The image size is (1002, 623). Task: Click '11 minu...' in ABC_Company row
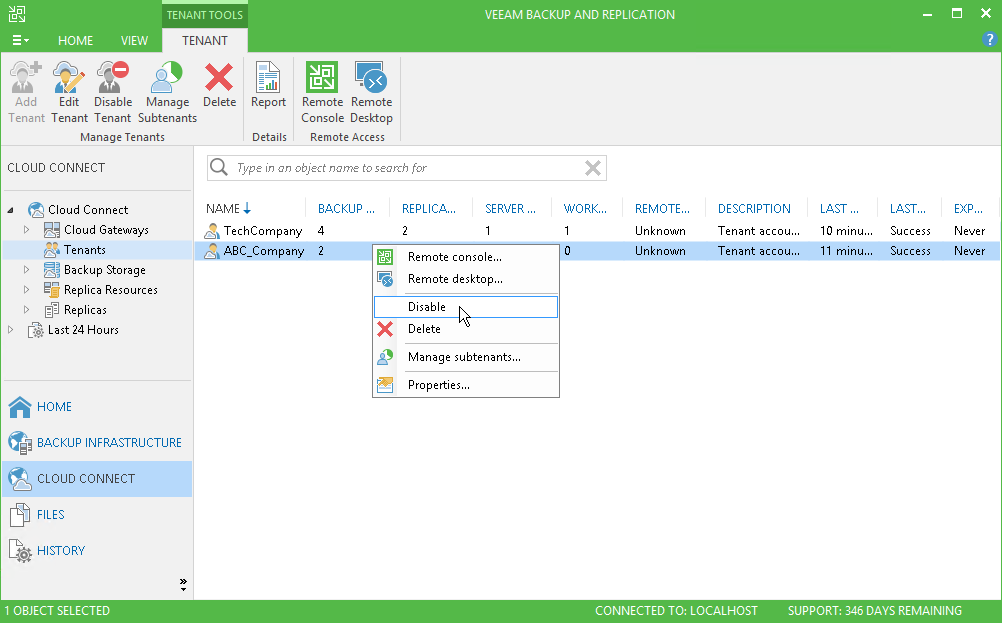tap(846, 251)
